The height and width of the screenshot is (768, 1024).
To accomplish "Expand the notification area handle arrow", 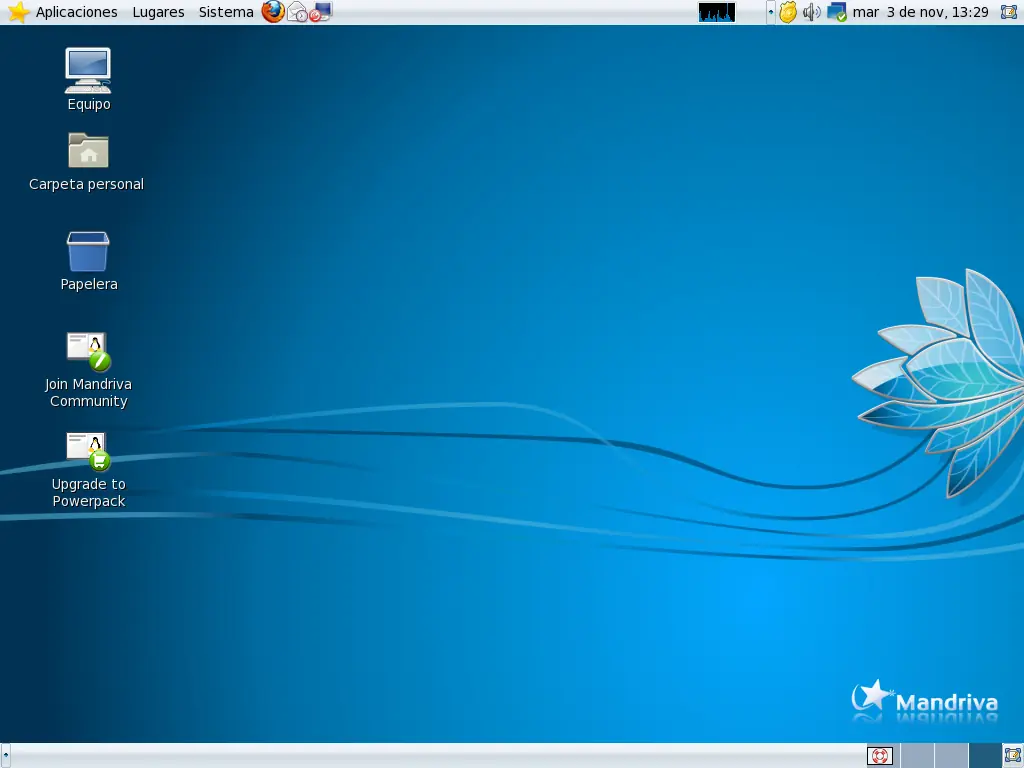I will tap(771, 12).
